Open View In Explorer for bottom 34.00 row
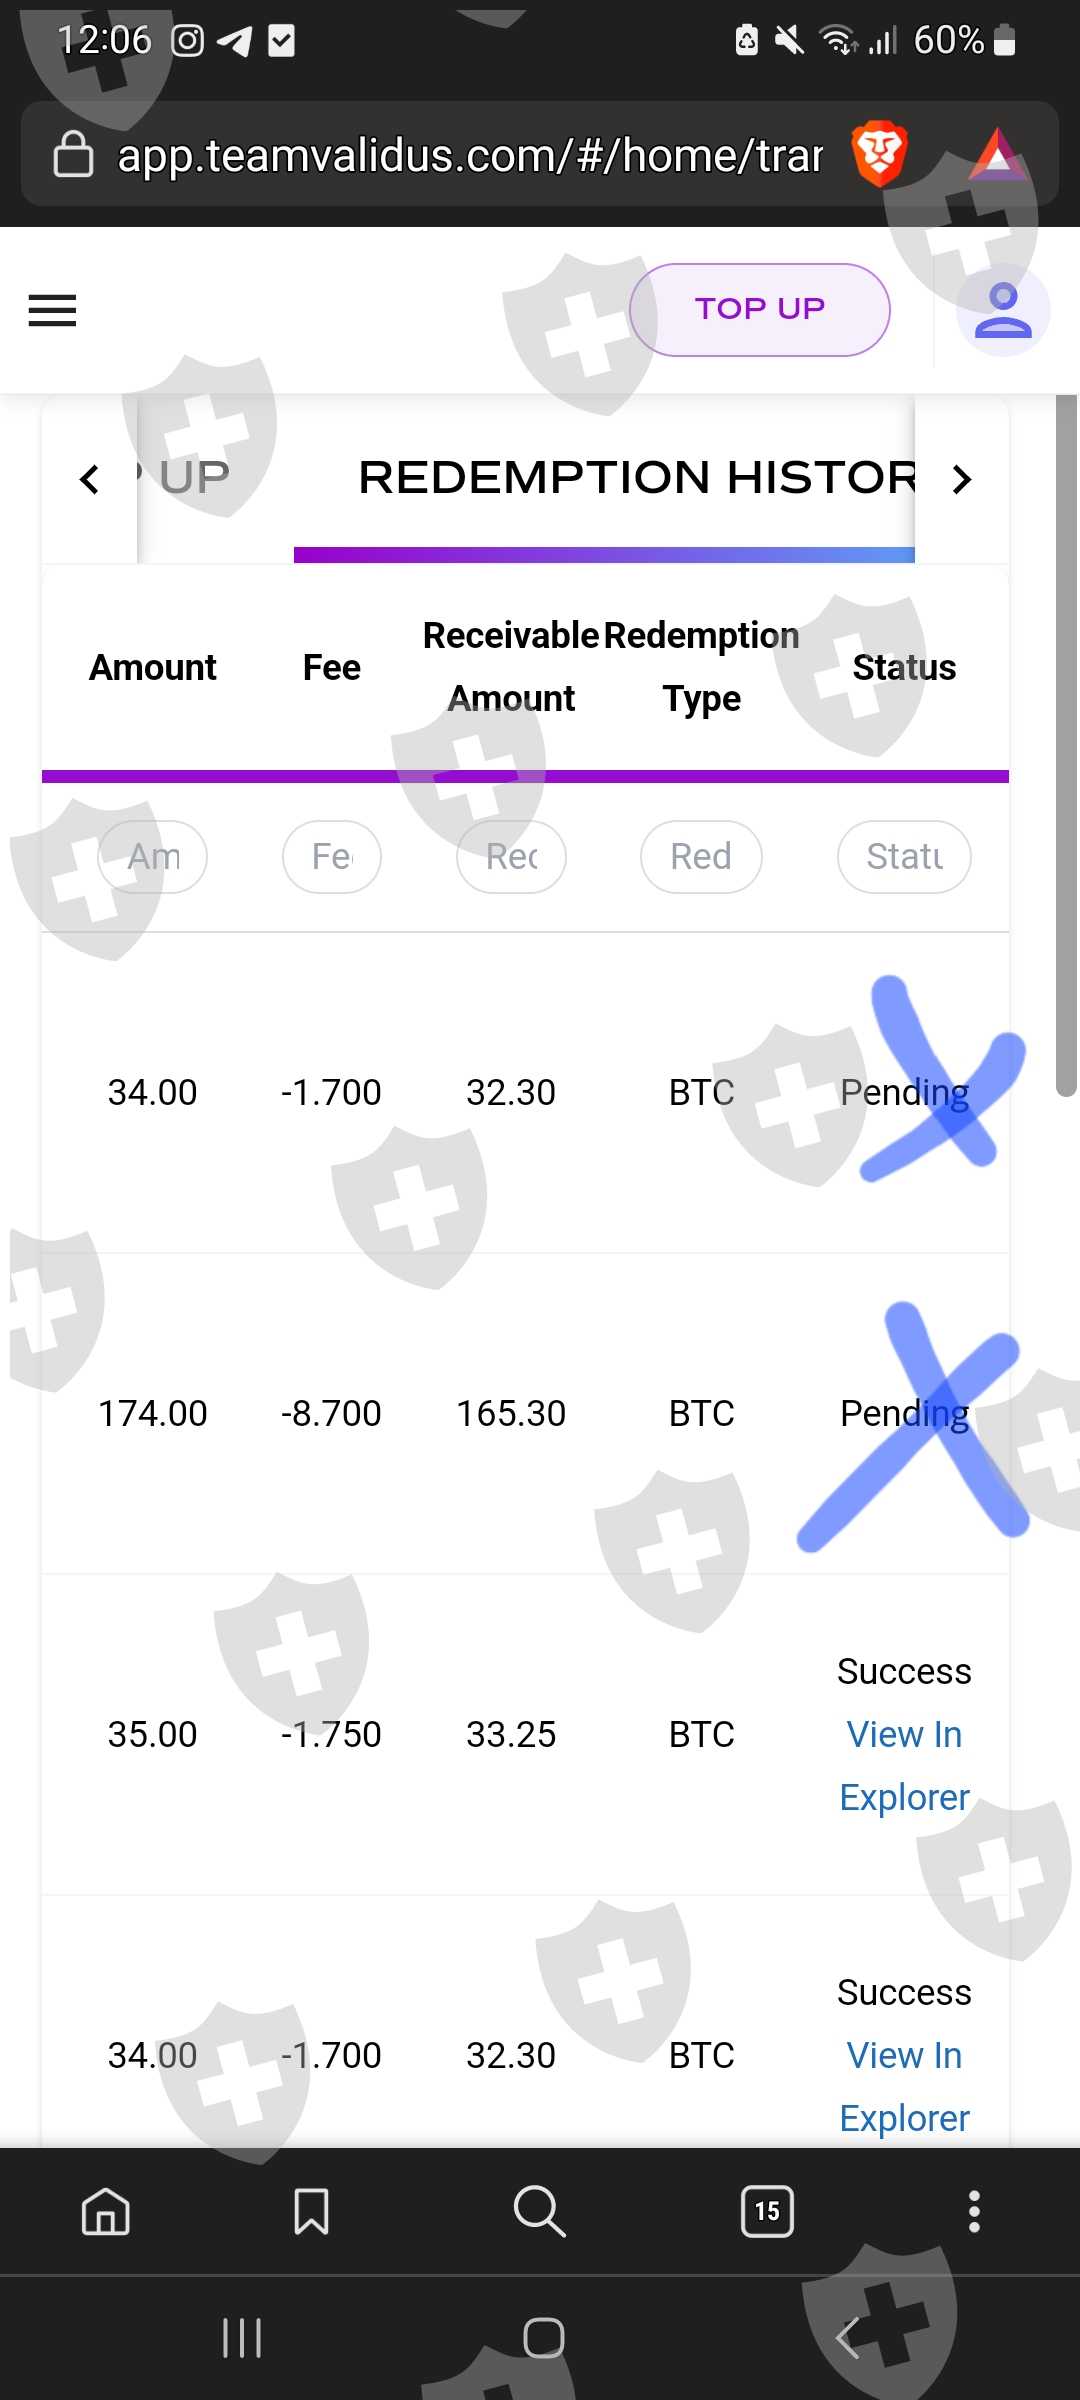Viewport: 1080px width, 2400px height. tap(904, 2086)
